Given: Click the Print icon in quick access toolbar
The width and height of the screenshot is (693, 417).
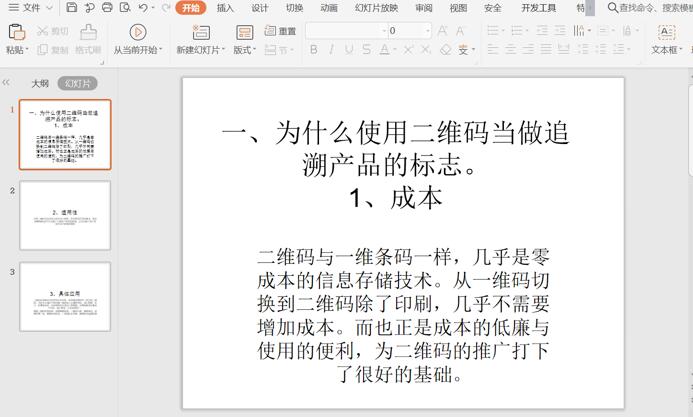Looking at the screenshot, I should point(107,8).
